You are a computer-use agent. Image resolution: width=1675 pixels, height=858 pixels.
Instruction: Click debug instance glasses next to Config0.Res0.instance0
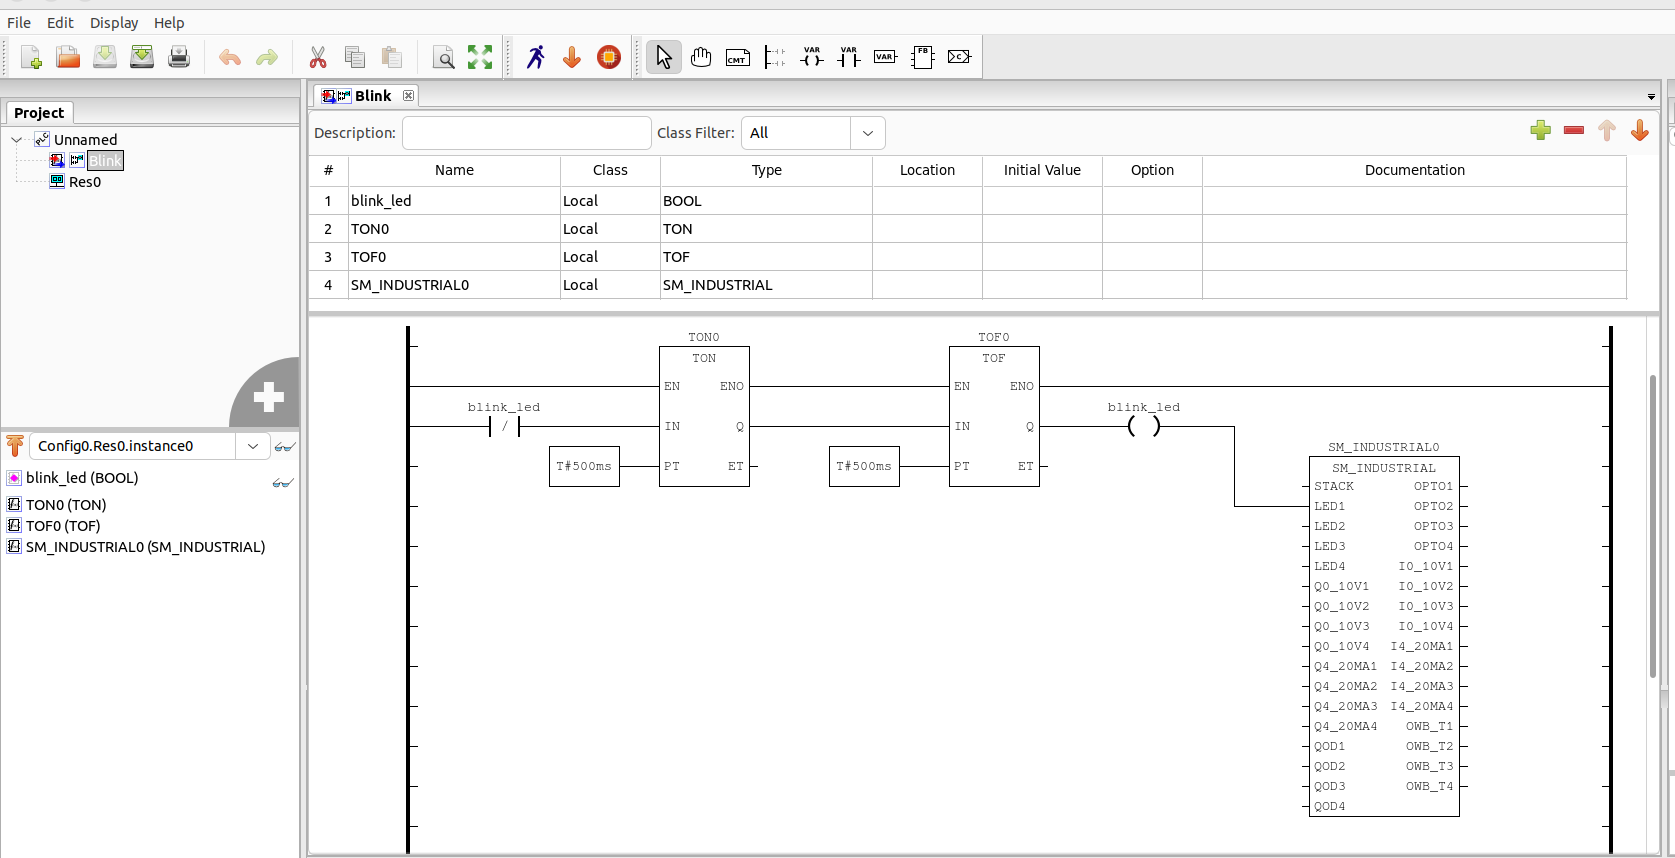pos(285,446)
